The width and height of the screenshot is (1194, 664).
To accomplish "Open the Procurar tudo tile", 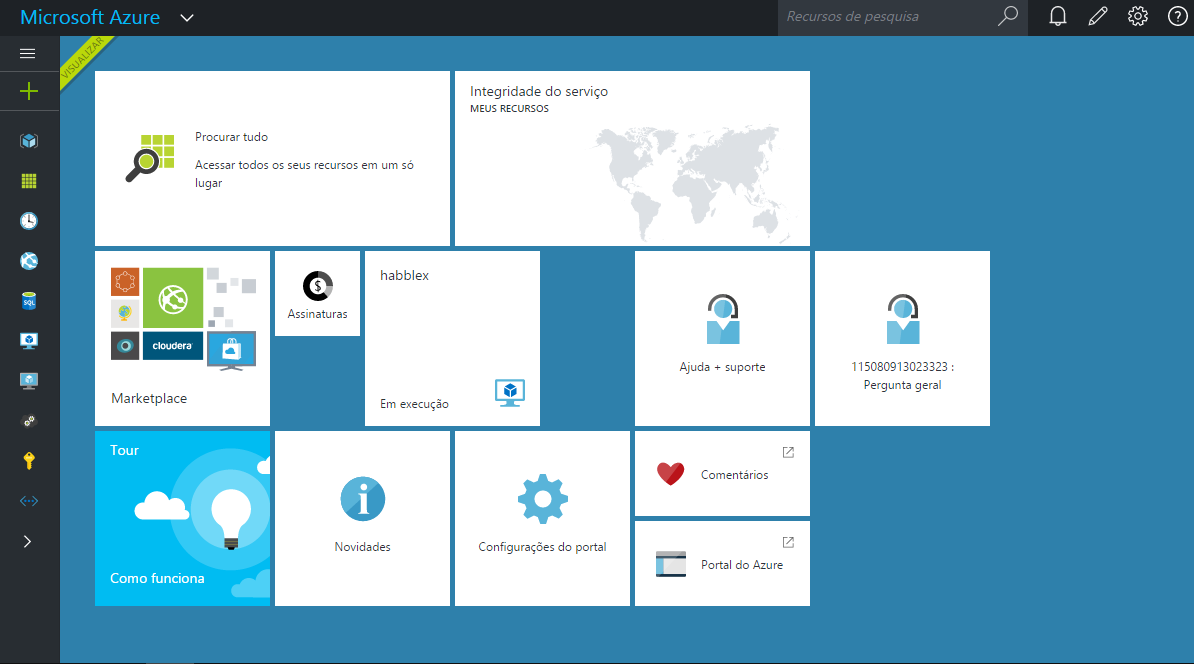I will 273,158.
